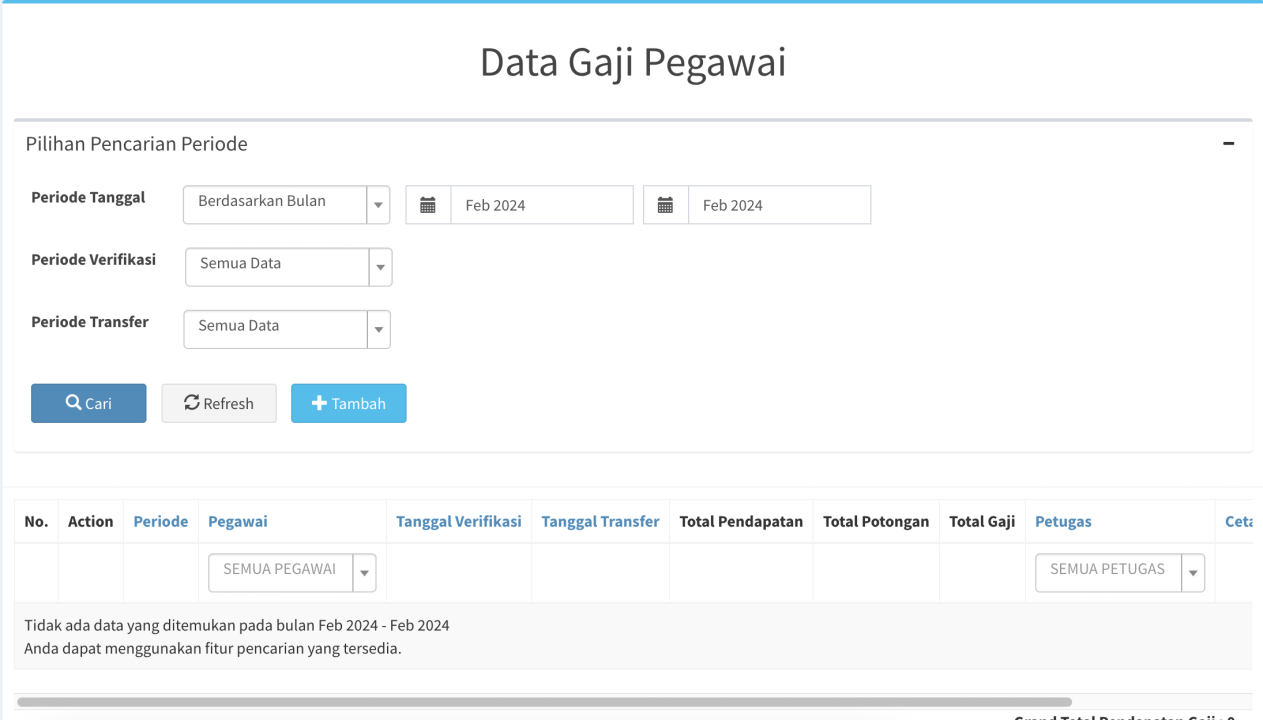Click the Action column header
This screenshot has height=720, width=1263.
(x=91, y=521)
